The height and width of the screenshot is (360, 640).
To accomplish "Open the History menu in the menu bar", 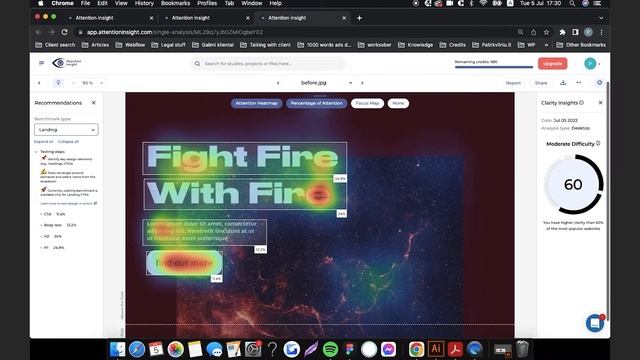I will point(144,3).
